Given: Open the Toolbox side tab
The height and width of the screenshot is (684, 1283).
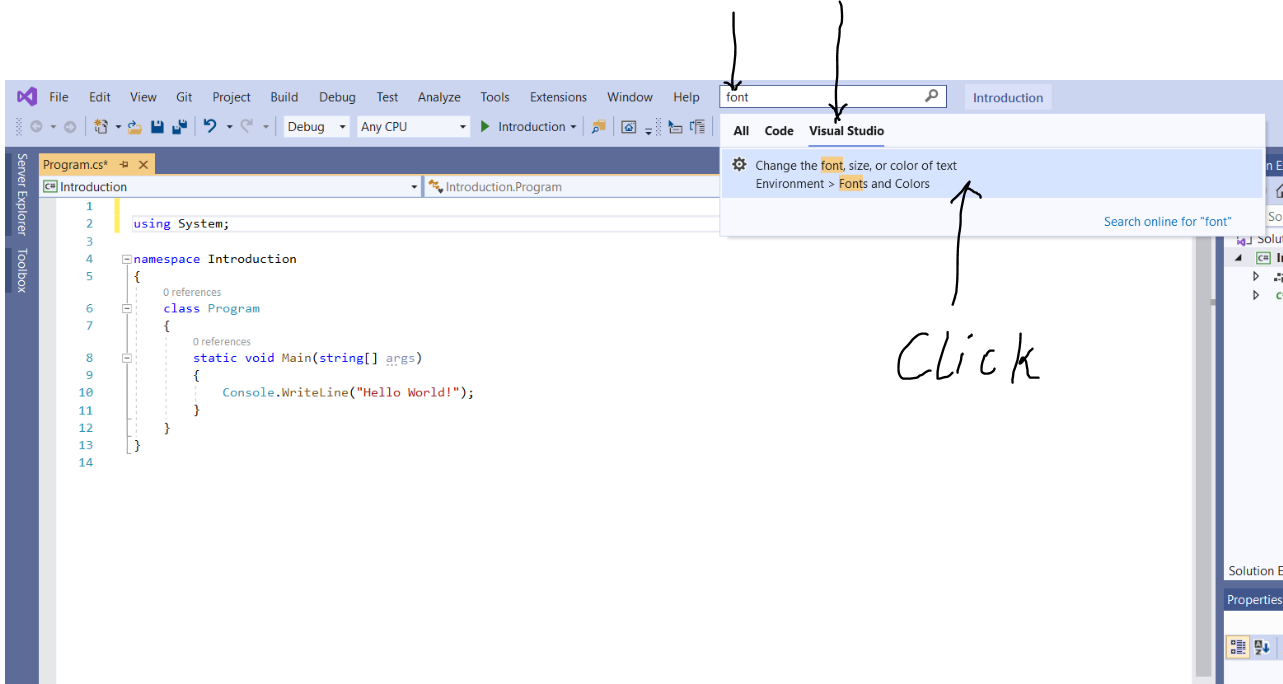Looking at the screenshot, I should tap(22, 269).
